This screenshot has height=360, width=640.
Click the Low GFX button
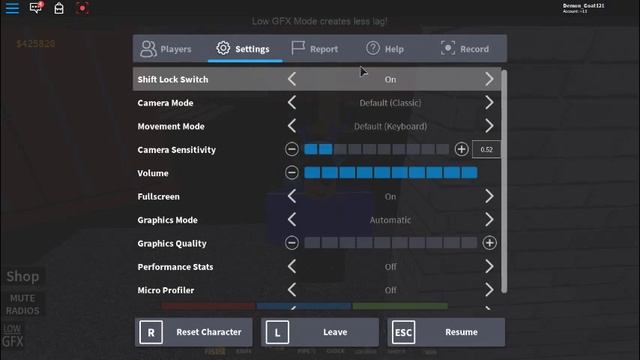[x=12, y=336]
